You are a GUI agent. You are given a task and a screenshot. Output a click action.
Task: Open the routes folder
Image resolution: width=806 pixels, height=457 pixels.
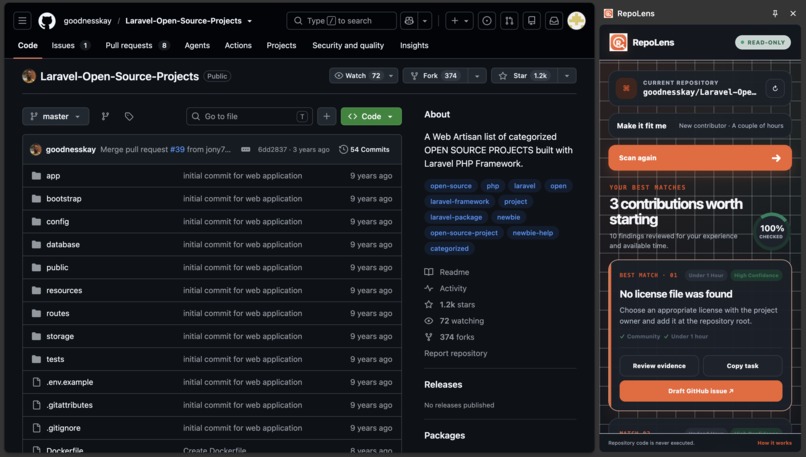58,313
